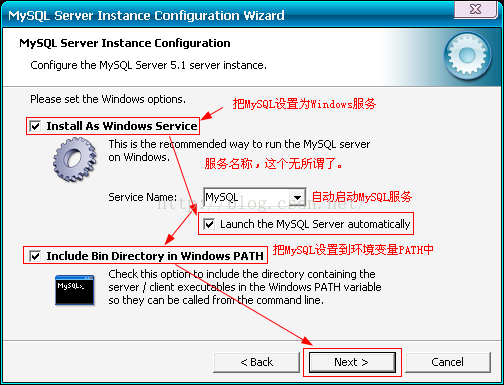Click the gray gear Windows service icon
The image size is (504, 385).
click(75, 160)
